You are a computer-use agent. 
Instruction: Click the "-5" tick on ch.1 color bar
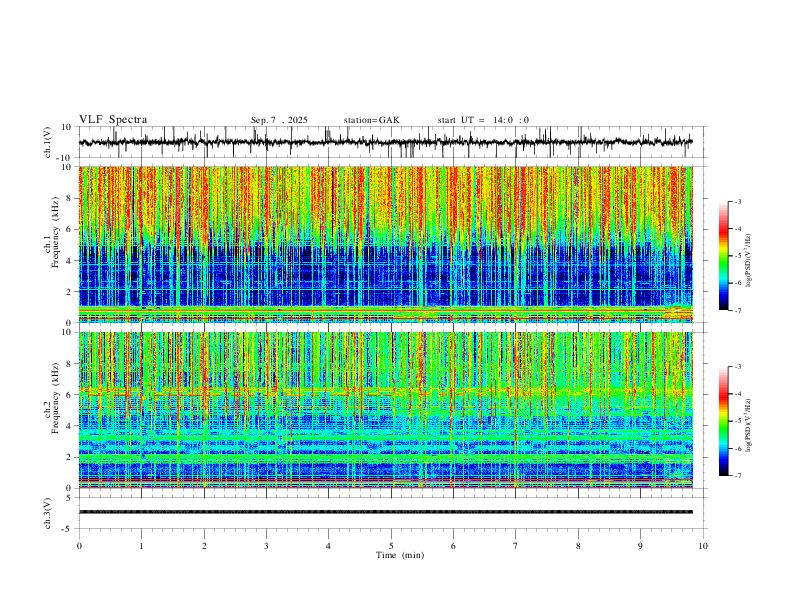point(737,256)
